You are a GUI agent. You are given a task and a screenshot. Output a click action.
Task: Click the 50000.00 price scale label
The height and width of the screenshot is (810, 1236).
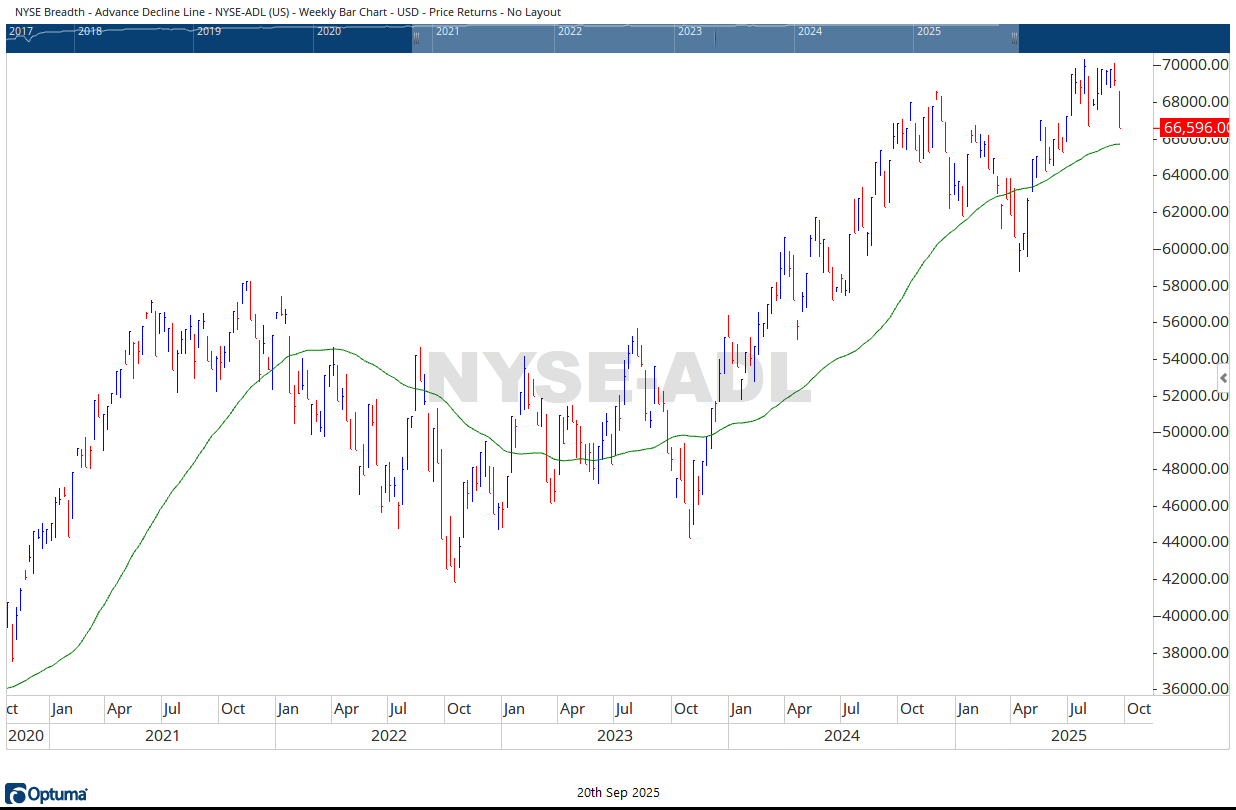(1195, 432)
